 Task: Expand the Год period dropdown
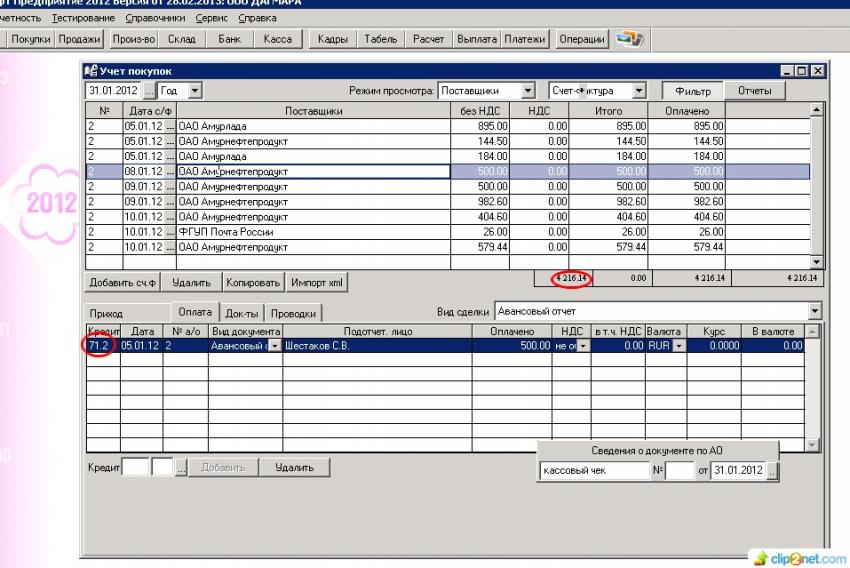click(194, 90)
